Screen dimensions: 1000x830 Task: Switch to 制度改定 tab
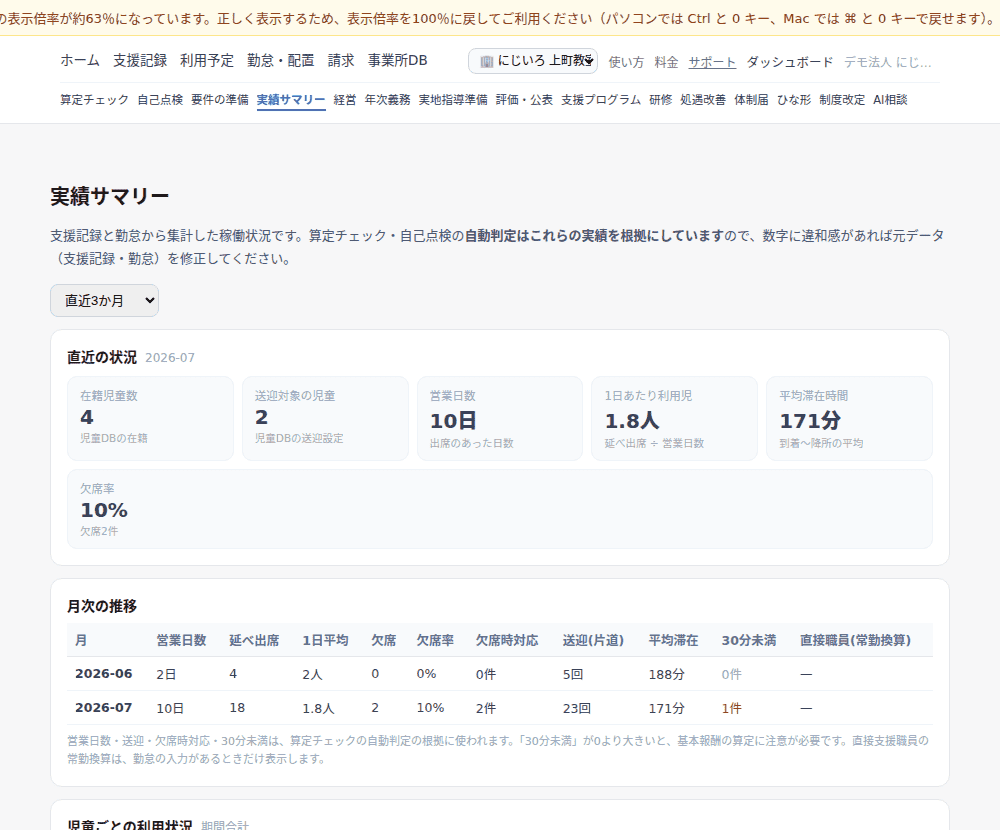point(842,100)
